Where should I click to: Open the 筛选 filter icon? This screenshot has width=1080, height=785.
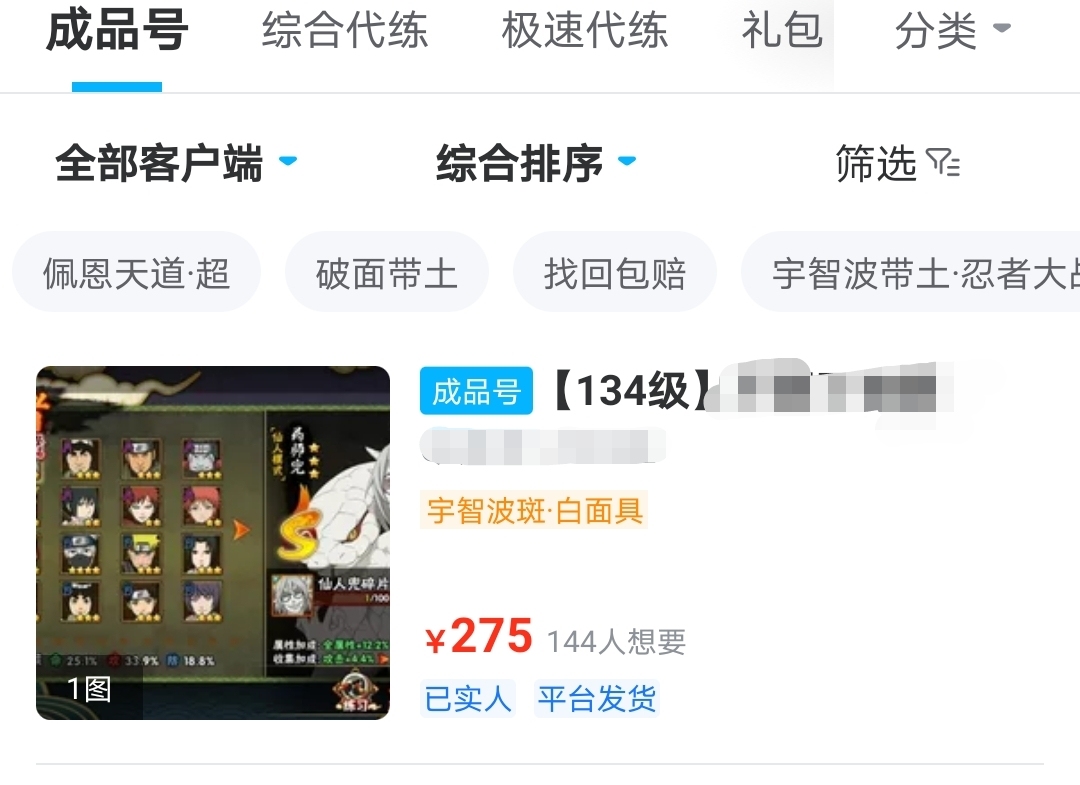coord(943,163)
